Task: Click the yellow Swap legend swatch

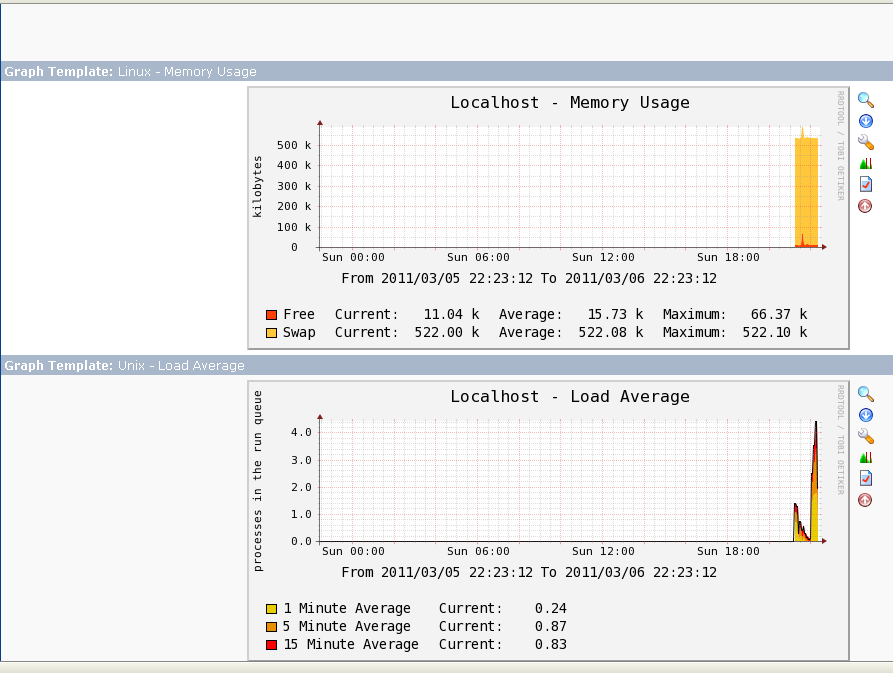Action: point(272,333)
